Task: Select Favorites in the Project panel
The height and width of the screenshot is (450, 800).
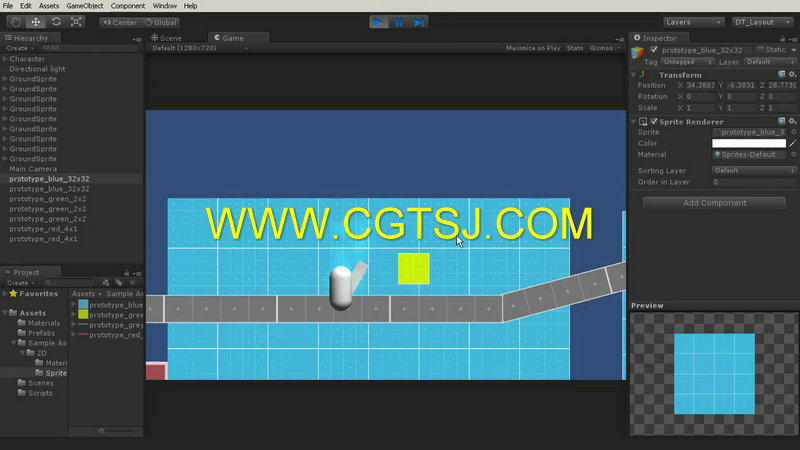Action: click(x=34, y=294)
